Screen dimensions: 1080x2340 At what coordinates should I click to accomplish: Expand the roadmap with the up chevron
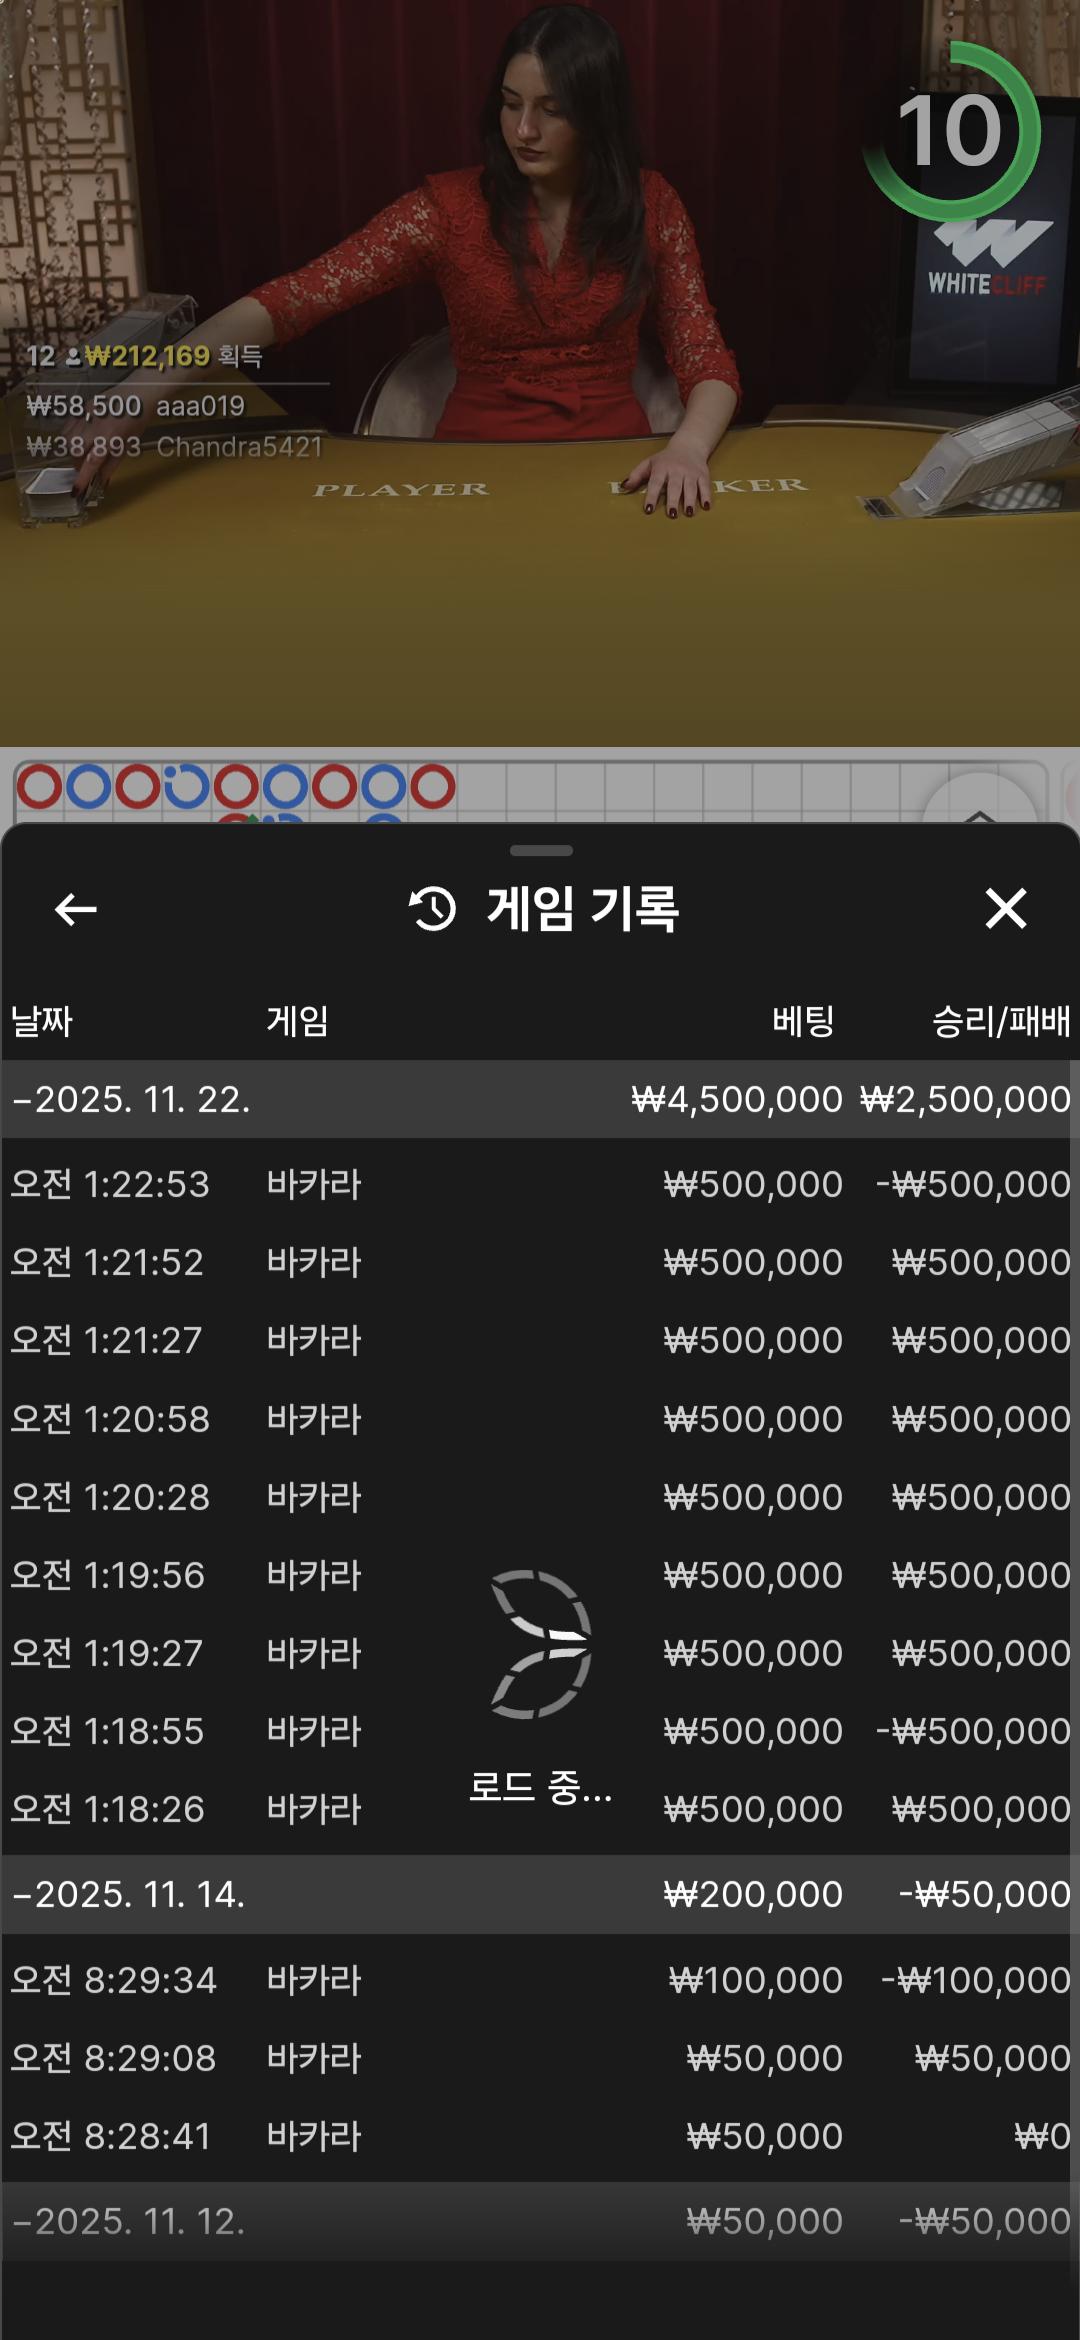tap(979, 812)
